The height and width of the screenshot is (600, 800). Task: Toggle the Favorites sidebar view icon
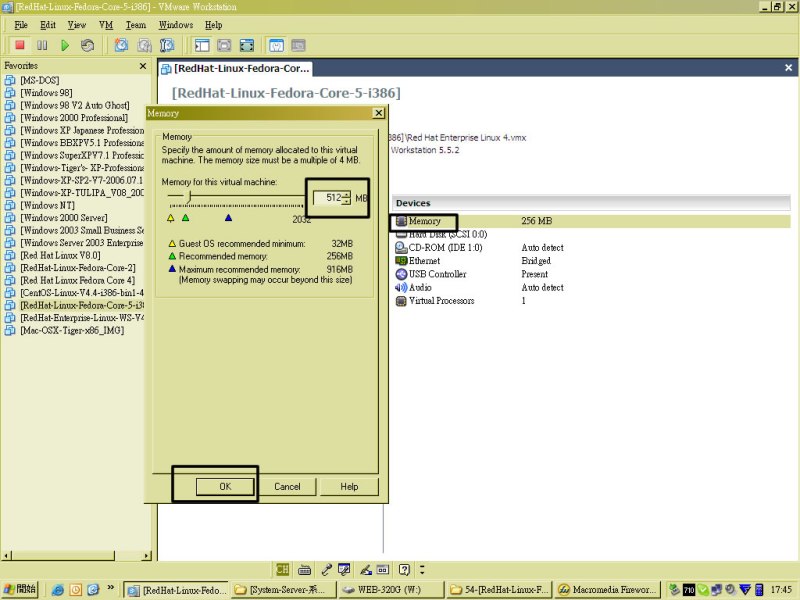coord(202,45)
